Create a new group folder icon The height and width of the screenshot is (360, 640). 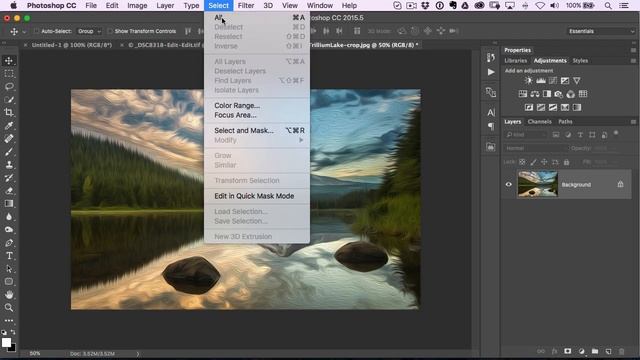point(595,351)
